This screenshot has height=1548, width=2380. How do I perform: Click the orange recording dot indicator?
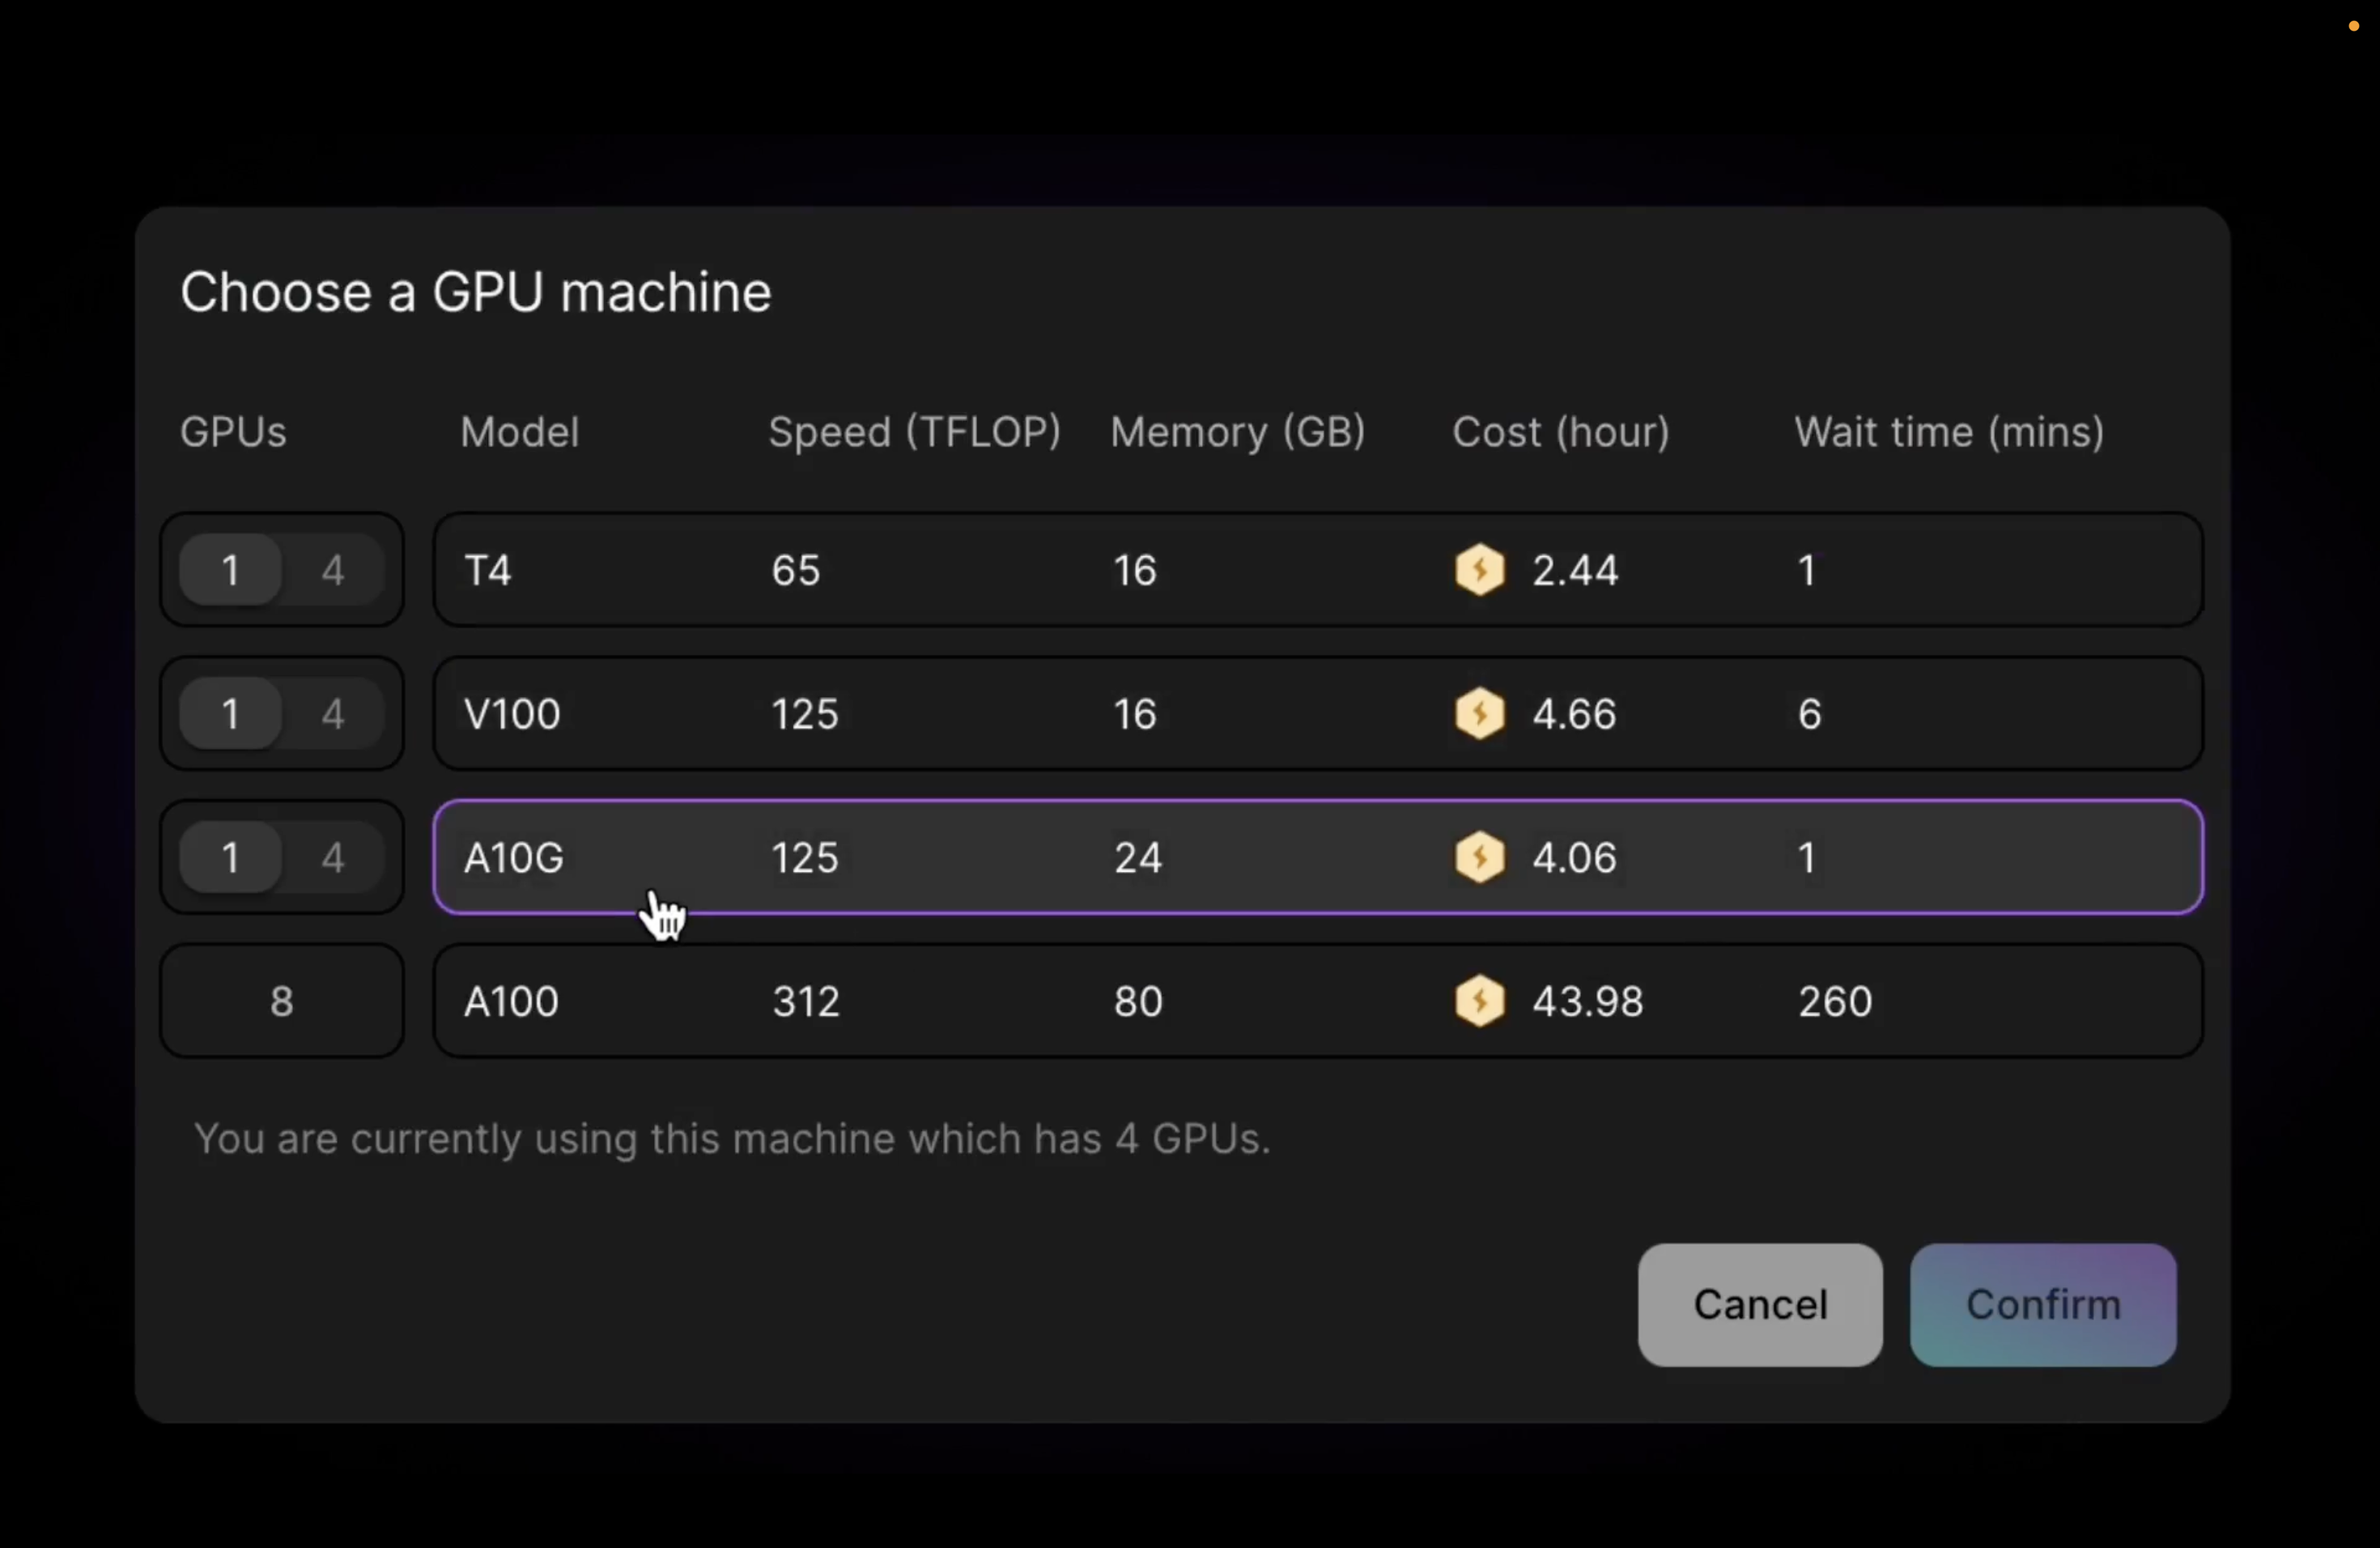[2353, 26]
